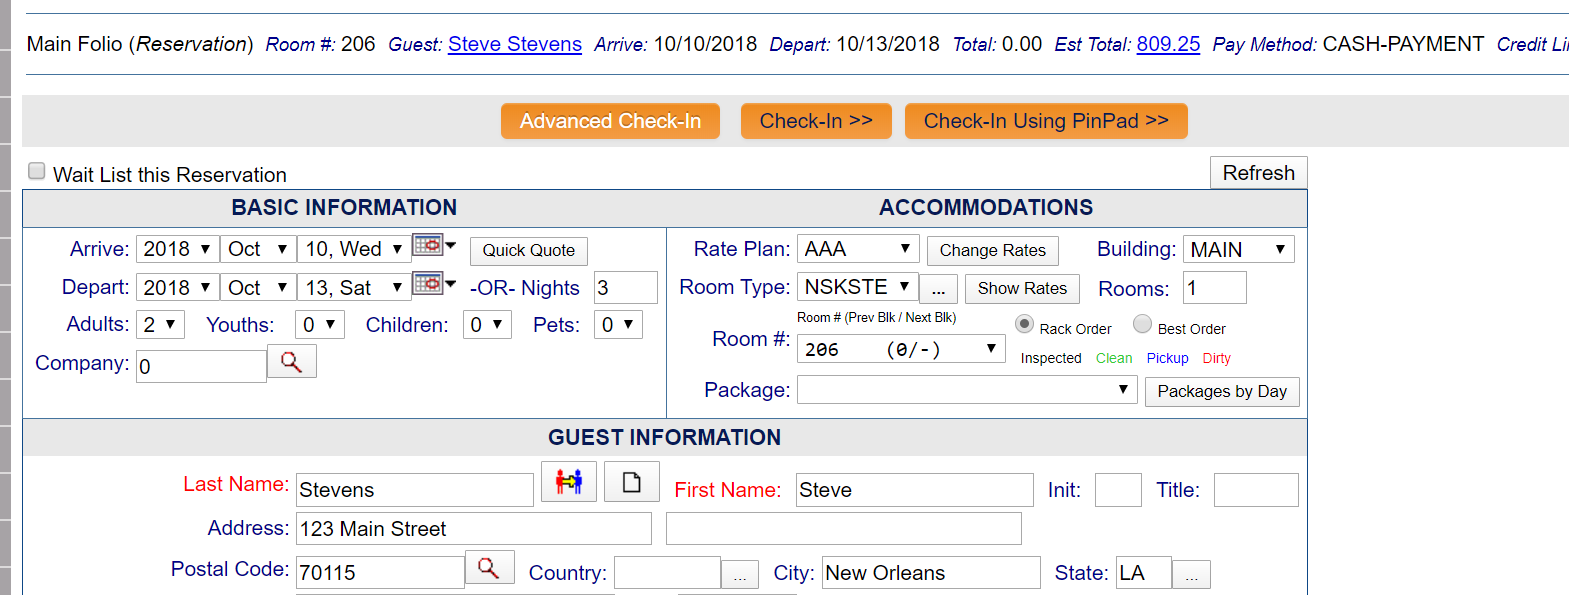Click the postal code search magnifier icon
This screenshot has height=595, width=1569.
(489, 567)
